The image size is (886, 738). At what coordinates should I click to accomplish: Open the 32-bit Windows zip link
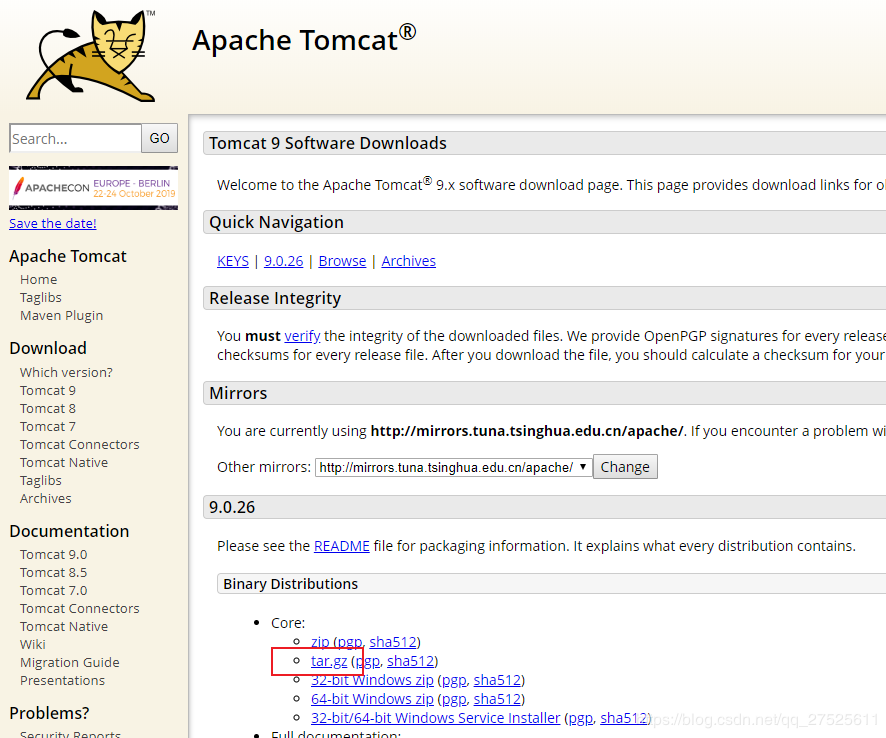372,680
